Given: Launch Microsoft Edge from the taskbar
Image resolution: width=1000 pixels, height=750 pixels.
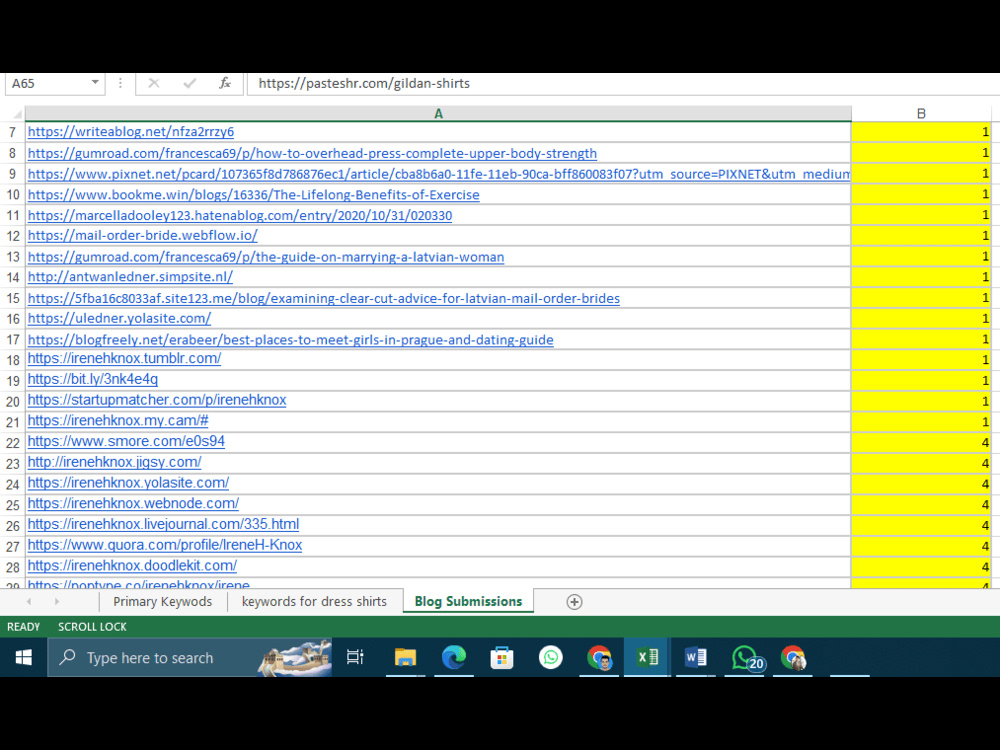Looking at the screenshot, I should click(453, 657).
